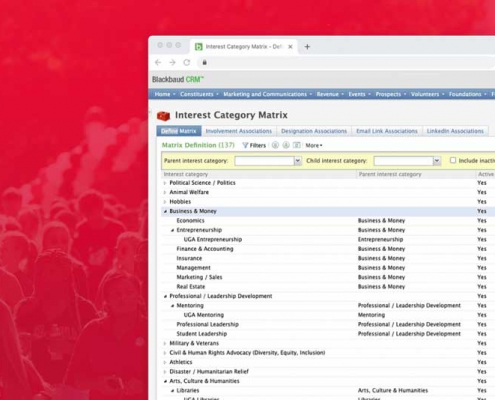Switch to the LinkedIn Associations tab
The width and height of the screenshot is (495, 400).
[x=455, y=131]
